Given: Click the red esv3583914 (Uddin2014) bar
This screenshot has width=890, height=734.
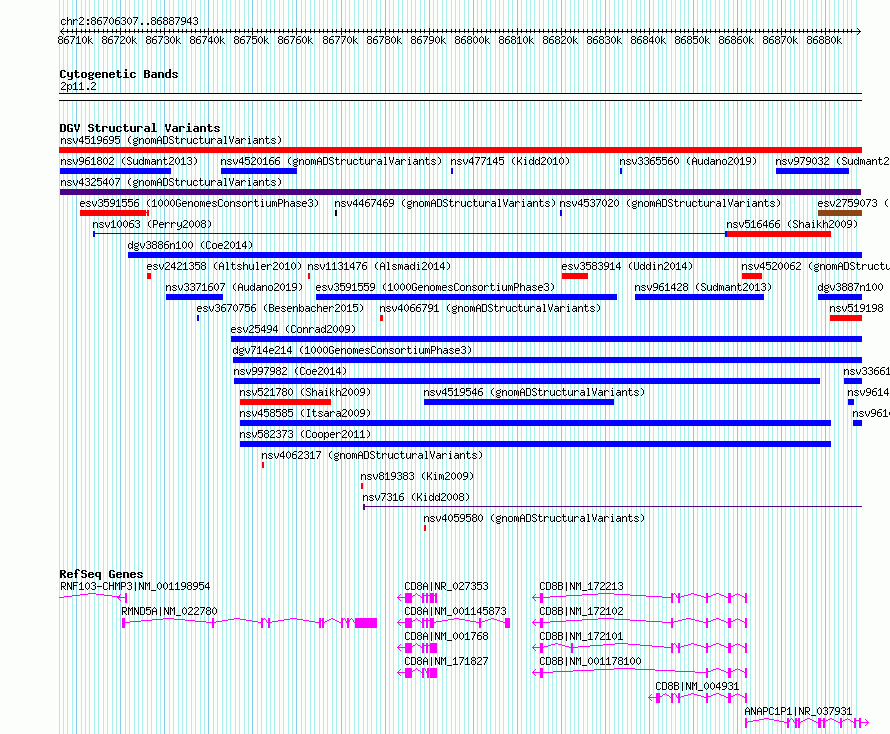Looking at the screenshot, I should pos(574,276).
